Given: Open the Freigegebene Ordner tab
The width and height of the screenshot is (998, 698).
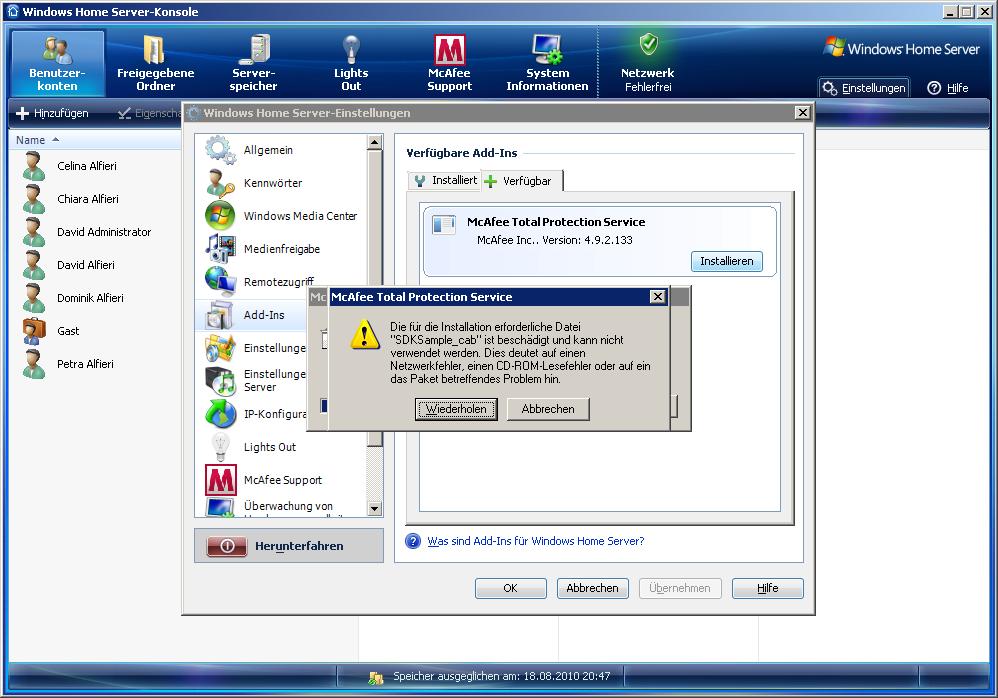Looking at the screenshot, I should point(155,64).
